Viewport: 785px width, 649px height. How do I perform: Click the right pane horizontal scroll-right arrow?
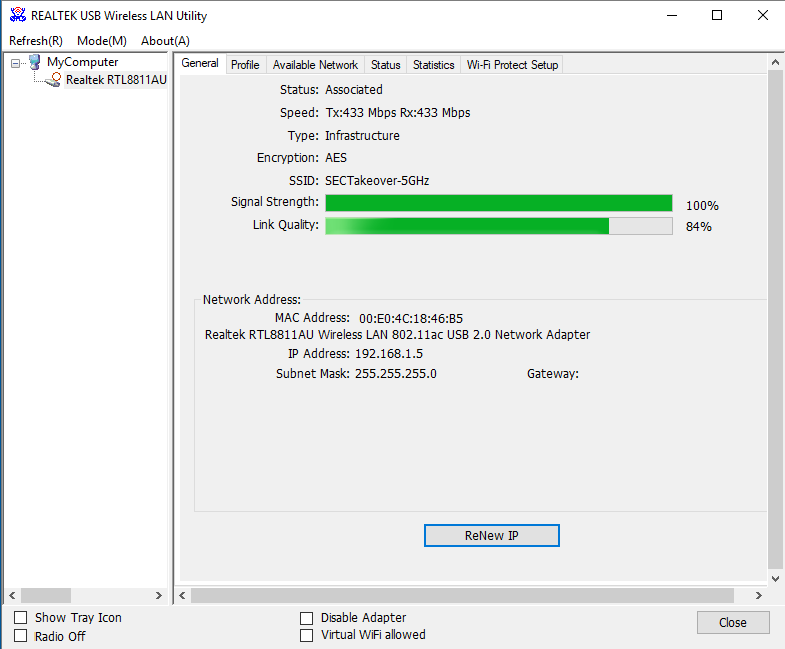click(x=759, y=595)
